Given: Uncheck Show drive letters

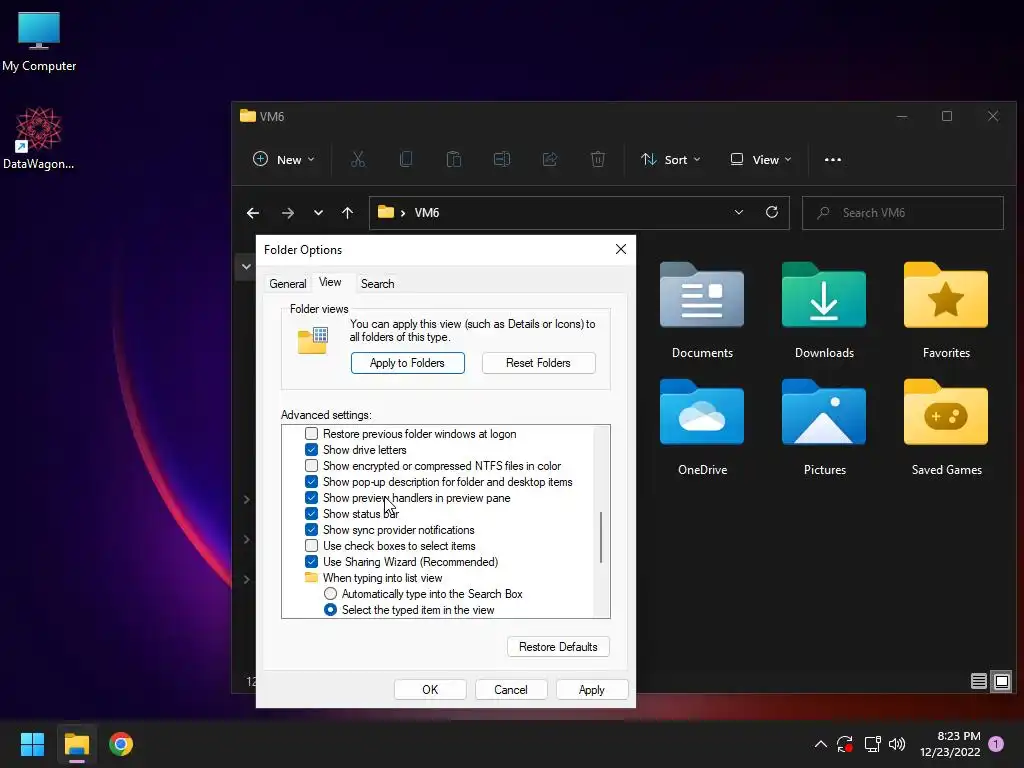Looking at the screenshot, I should pyautogui.click(x=312, y=450).
